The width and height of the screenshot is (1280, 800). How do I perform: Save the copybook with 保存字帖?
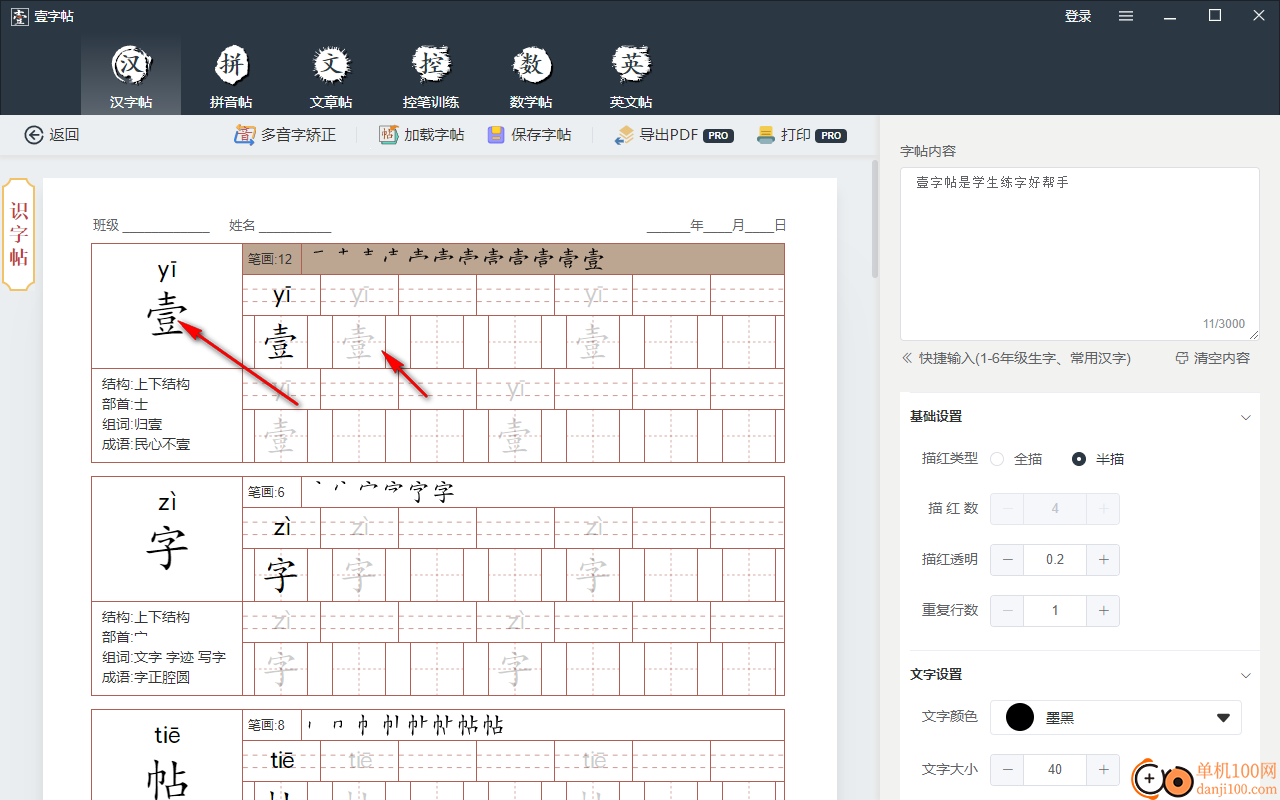point(529,135)
